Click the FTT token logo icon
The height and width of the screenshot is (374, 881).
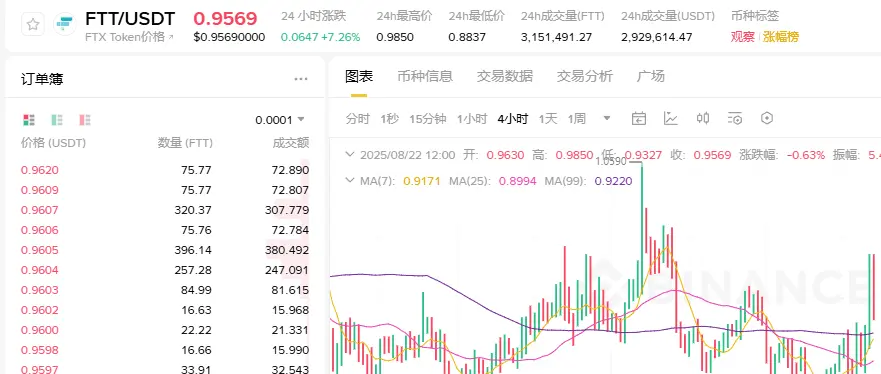[65, 25]
